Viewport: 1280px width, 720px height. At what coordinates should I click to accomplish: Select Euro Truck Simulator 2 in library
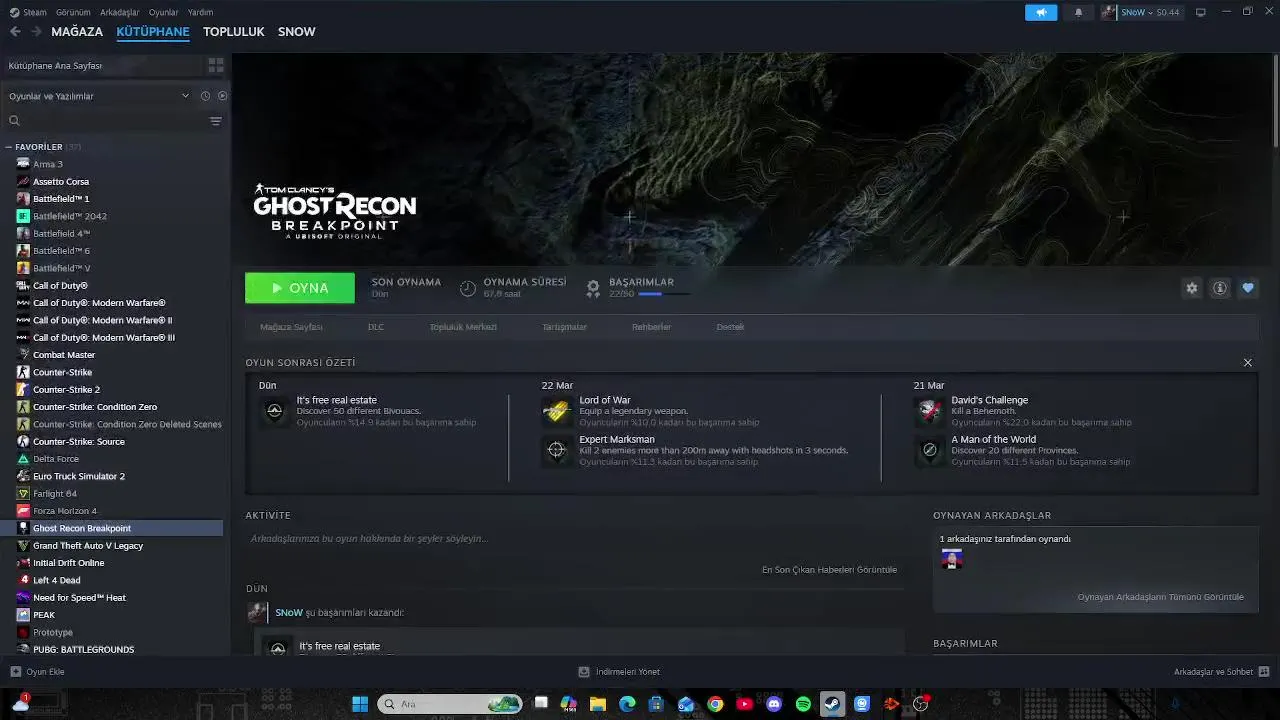[x=79, y=476]
